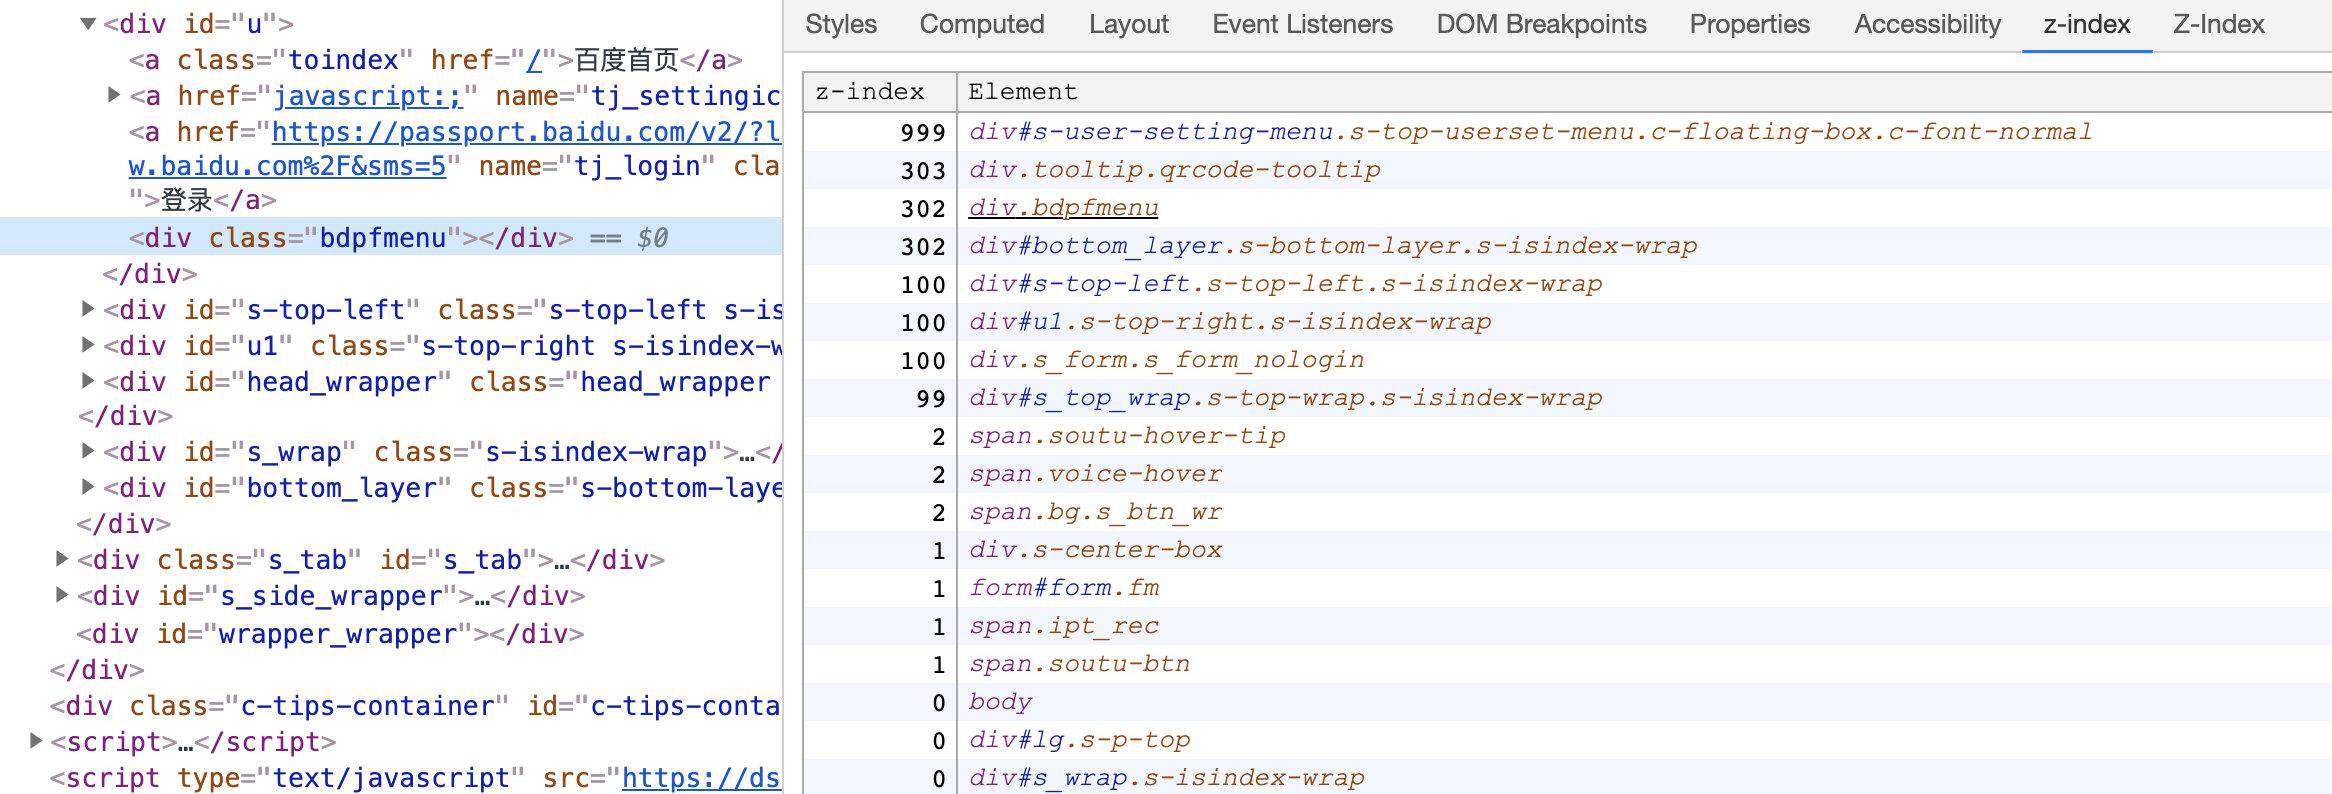This screenshot has width=2332, height=794.
Task: Select the lowercase z-index tab
Action: click(x=2087, y=24)
